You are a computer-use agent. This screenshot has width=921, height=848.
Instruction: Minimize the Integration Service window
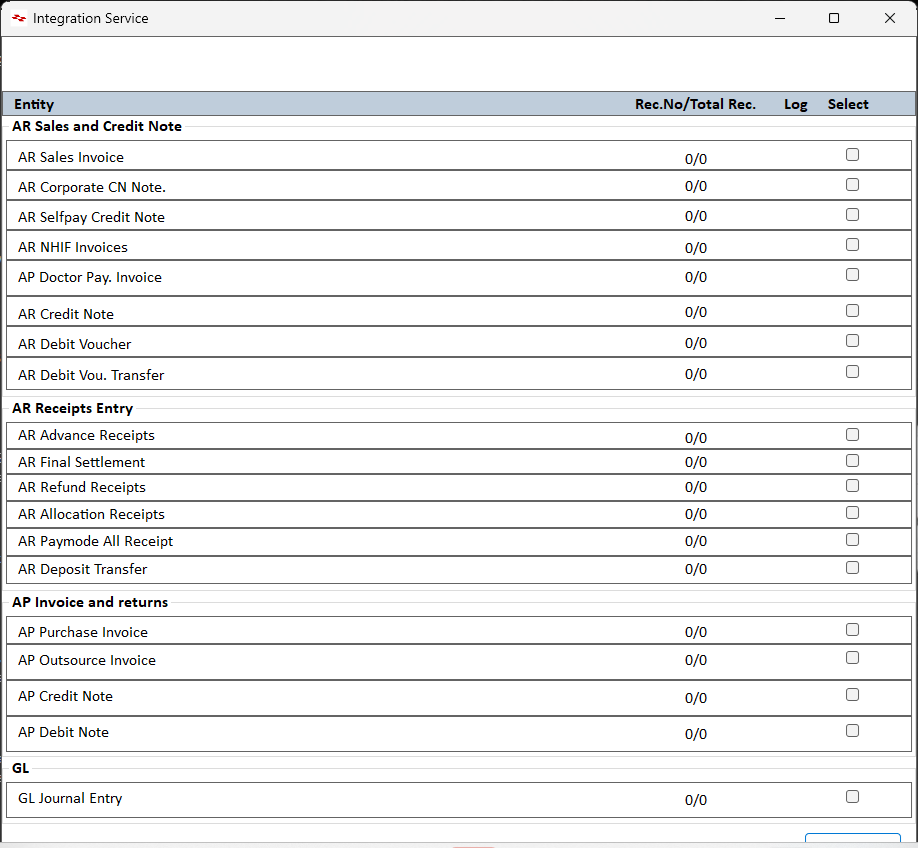tap(778, 18)
